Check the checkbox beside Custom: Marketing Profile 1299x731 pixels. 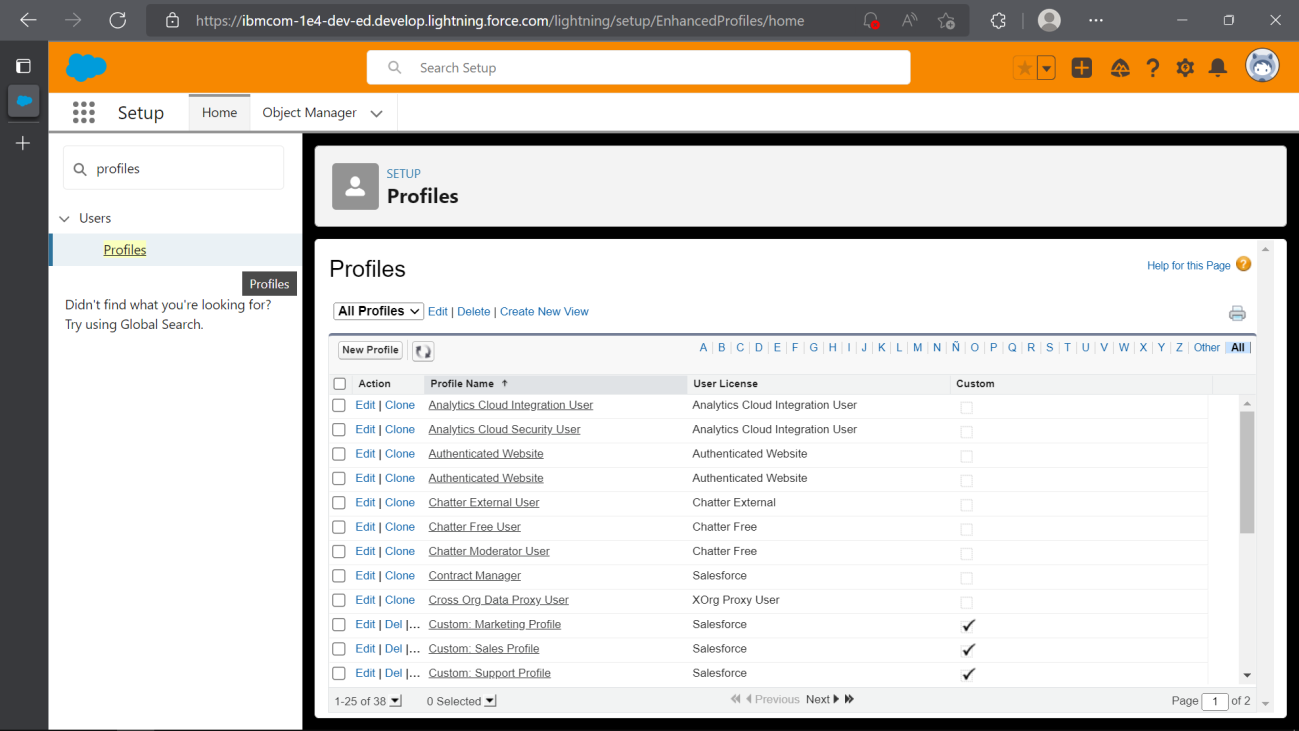(338, 626)
